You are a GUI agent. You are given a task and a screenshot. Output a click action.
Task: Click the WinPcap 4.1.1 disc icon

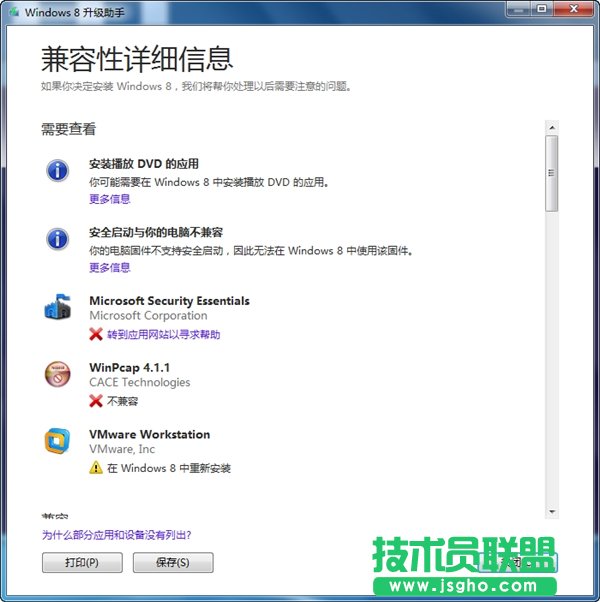(x=58, y=374)
